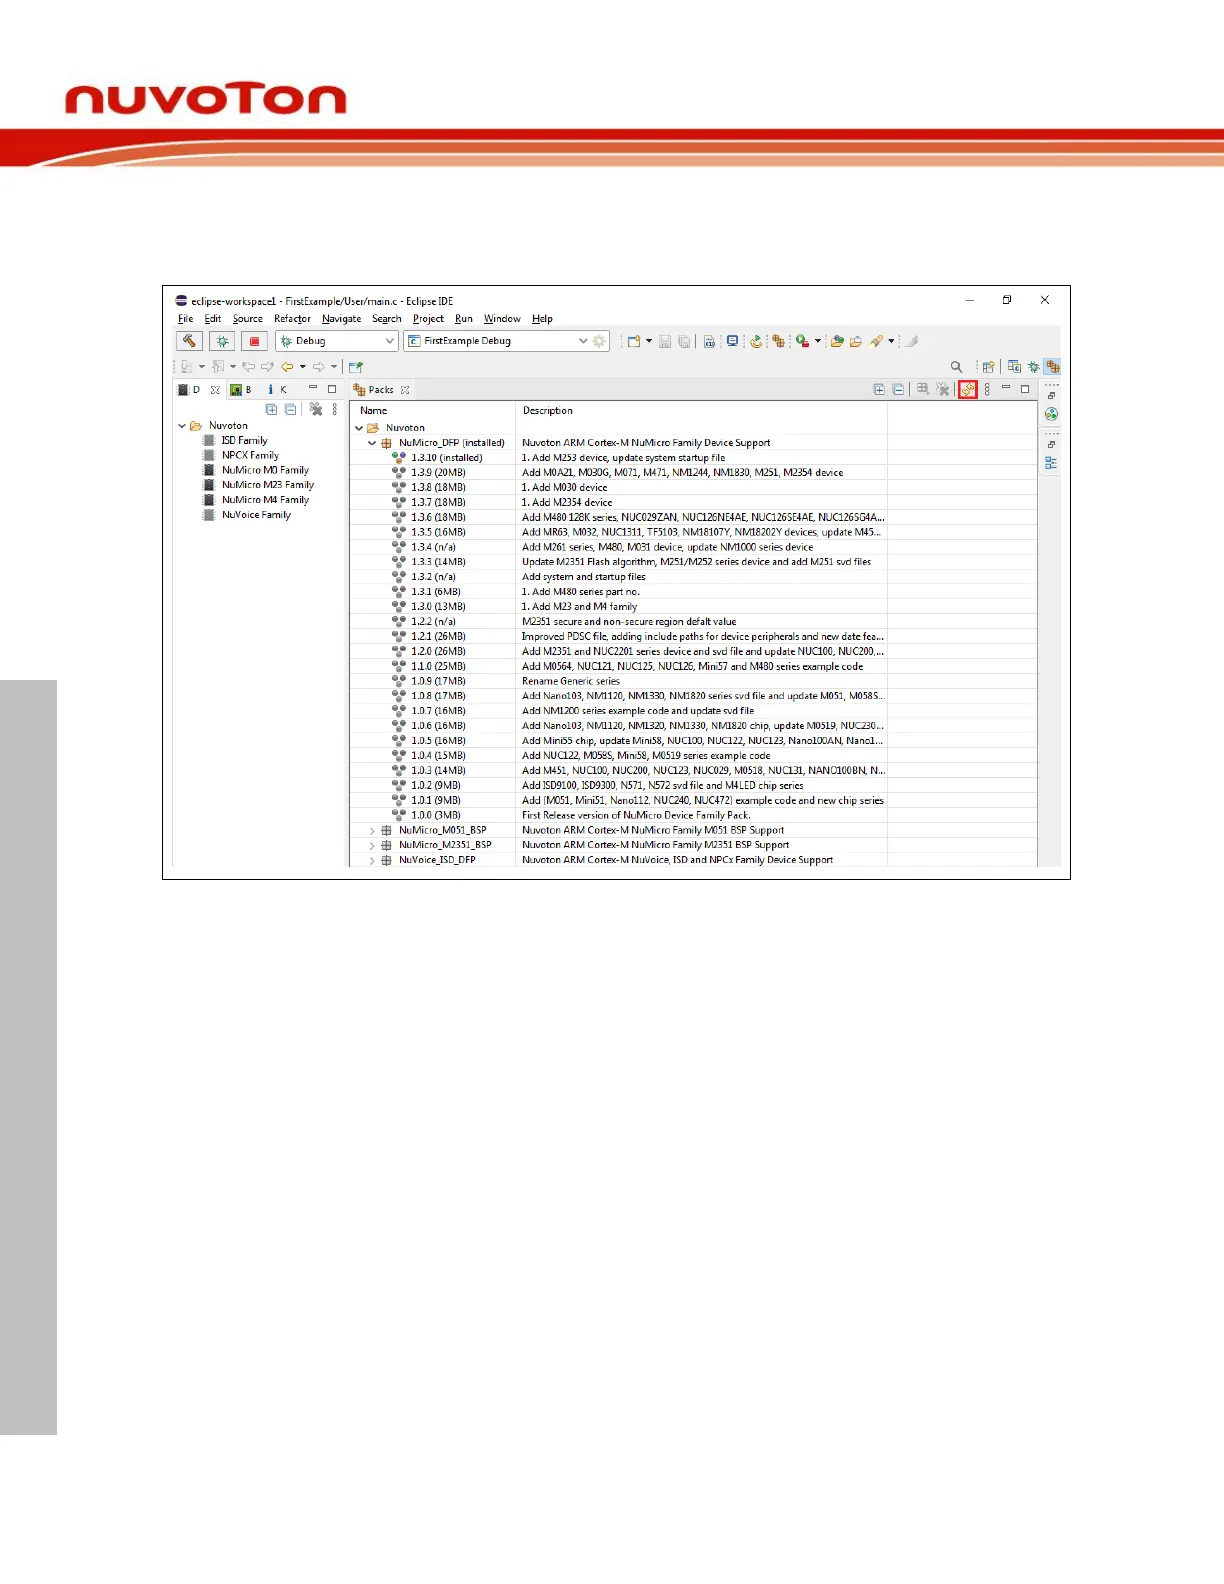This screenshot has height=1584, width=1224.
Task: Click the Description column header
Action: (701, 411)
